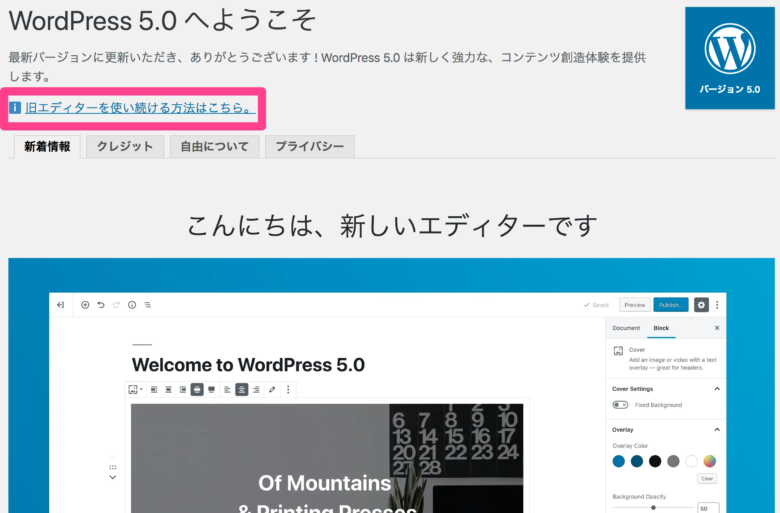Click the move block down arrow
780x513 pixels.
click(112, 477)
